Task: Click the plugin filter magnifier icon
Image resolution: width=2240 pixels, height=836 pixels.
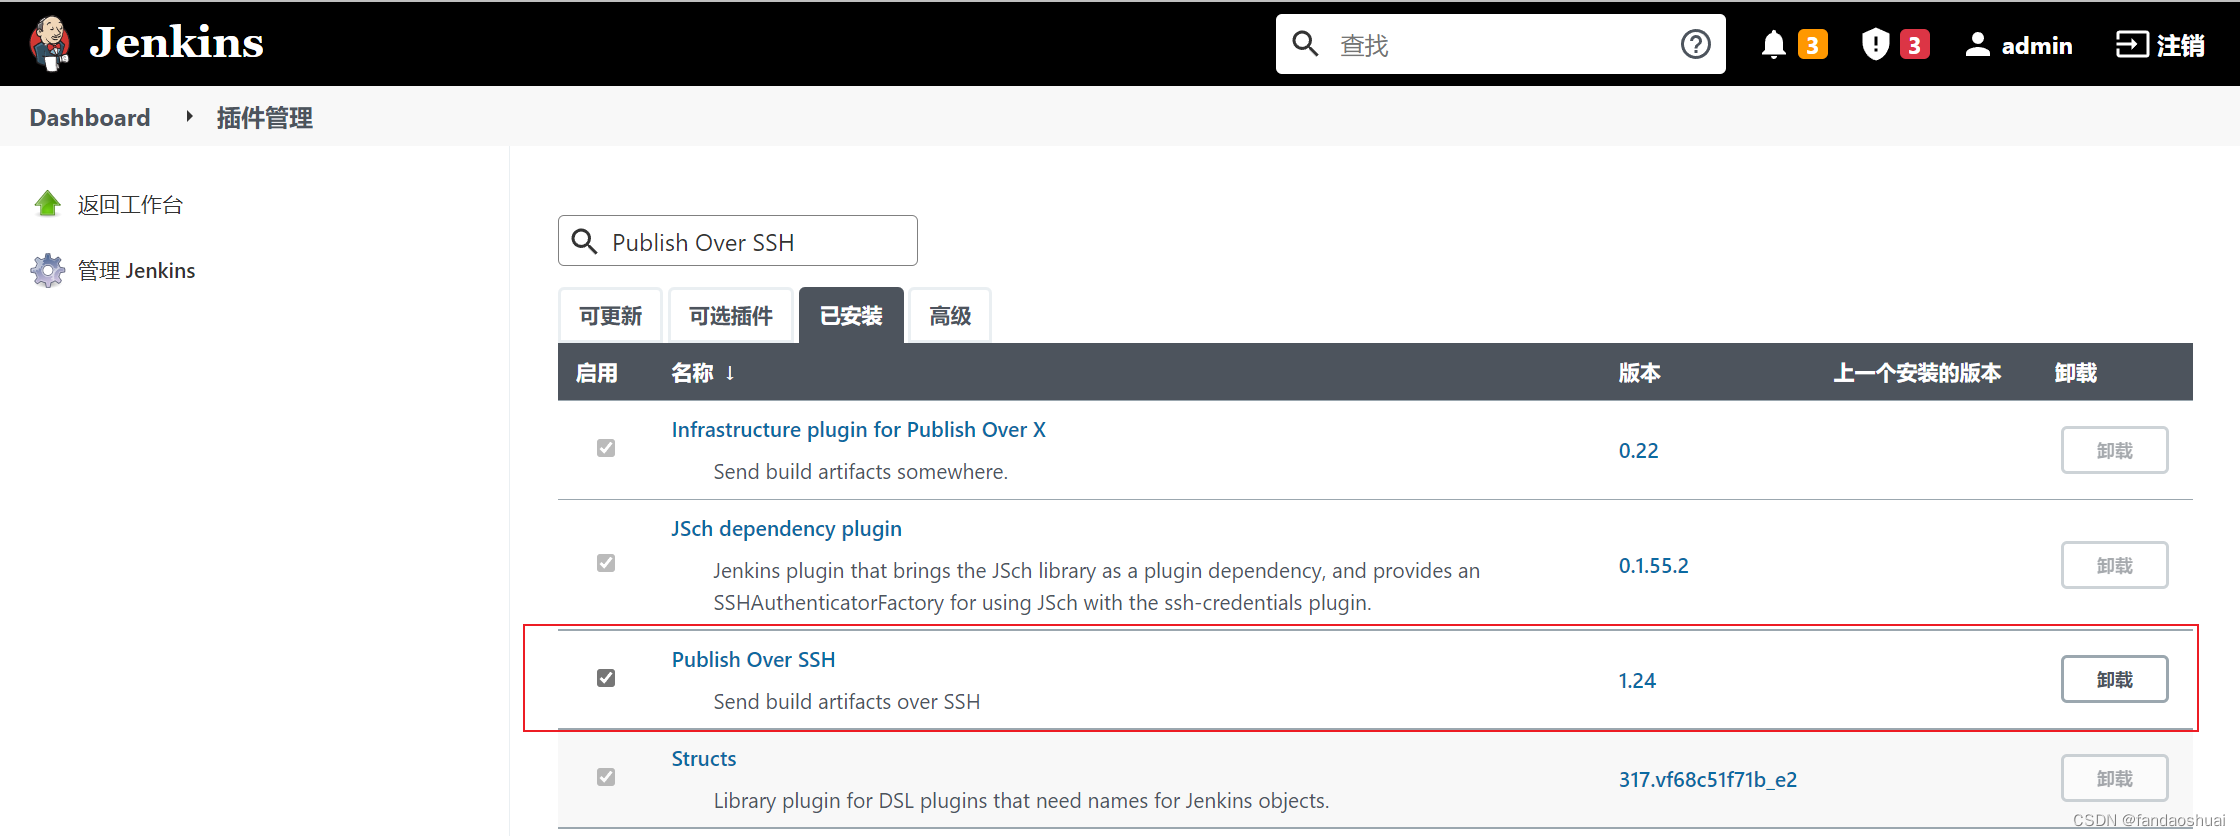Action: 584,241
